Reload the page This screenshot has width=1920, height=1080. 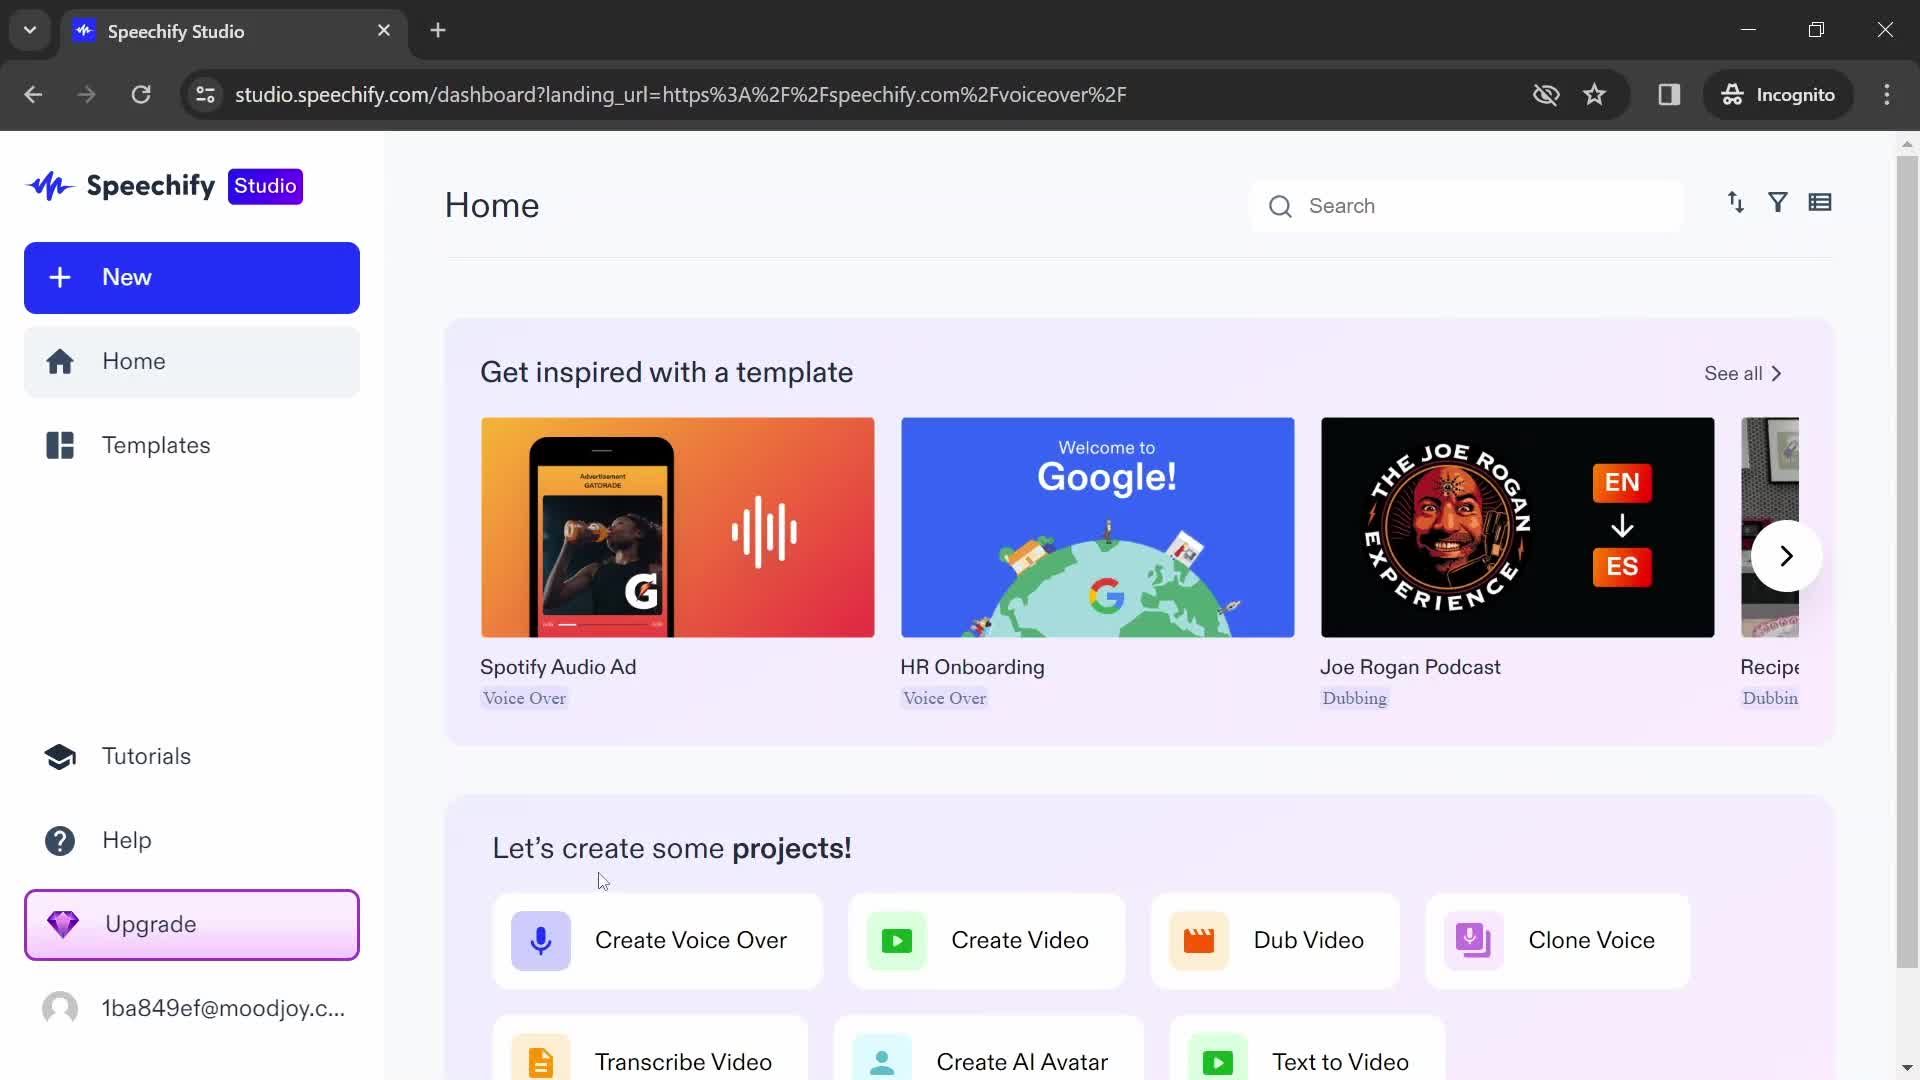point(141,95)
